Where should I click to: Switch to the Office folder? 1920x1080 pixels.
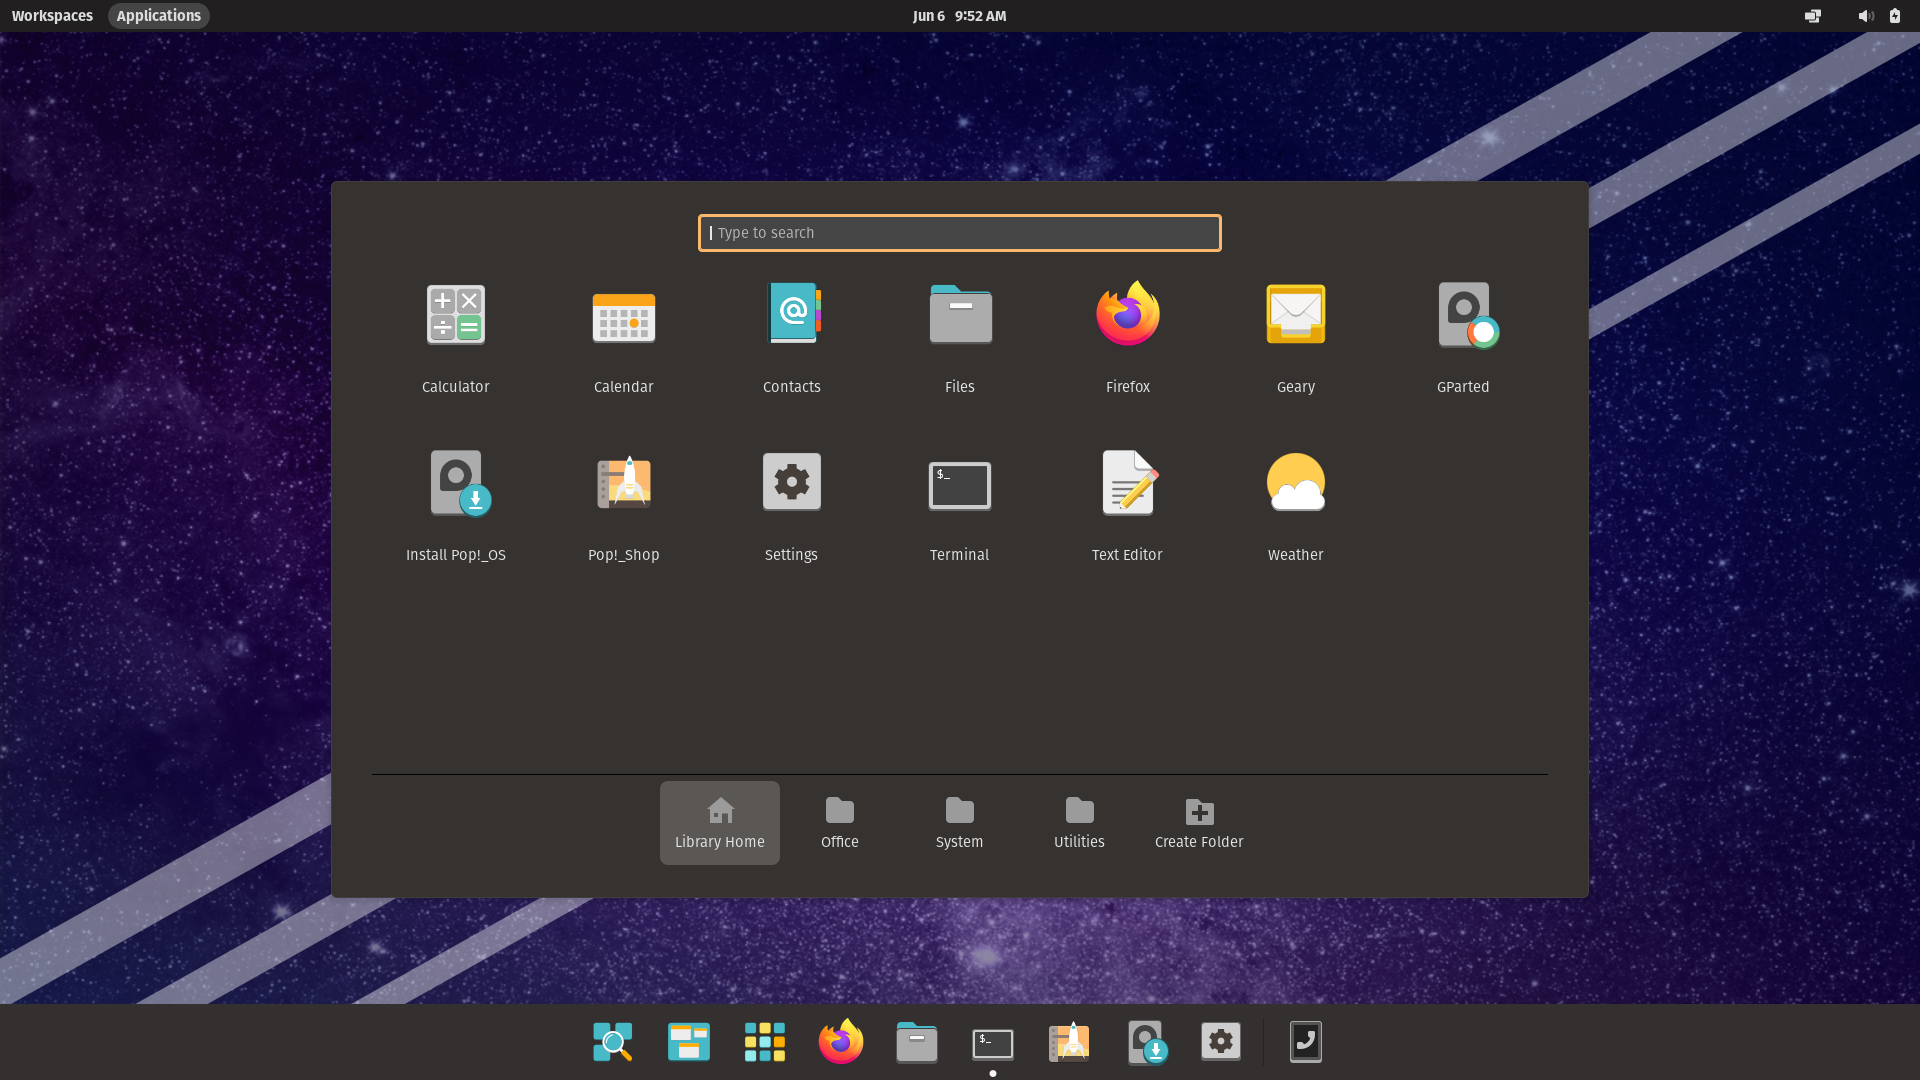[x=840, y=823]
